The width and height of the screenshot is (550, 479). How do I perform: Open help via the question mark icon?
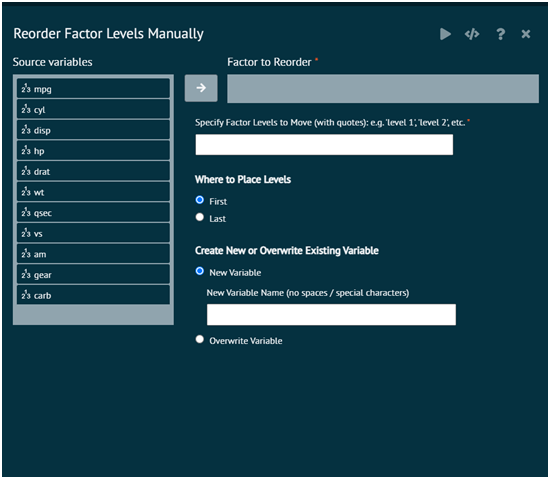pyautogui.click(x=501, y=34)
